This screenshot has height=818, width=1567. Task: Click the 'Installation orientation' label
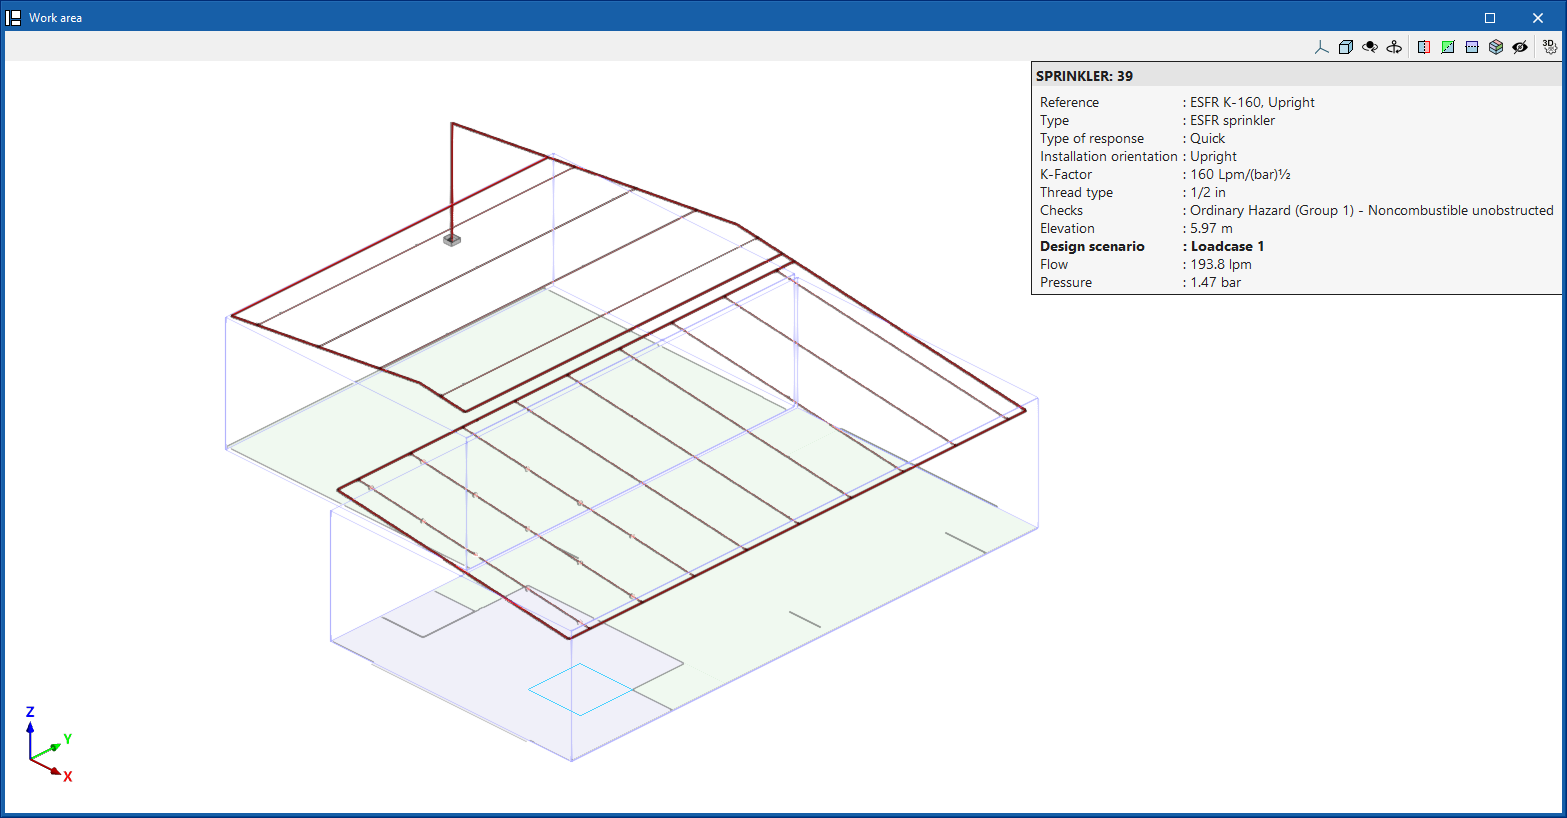1109,156
